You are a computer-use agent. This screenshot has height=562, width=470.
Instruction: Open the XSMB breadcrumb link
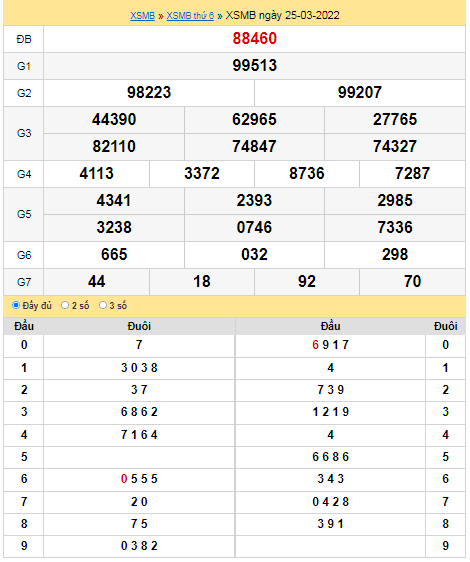coord(142,15)
